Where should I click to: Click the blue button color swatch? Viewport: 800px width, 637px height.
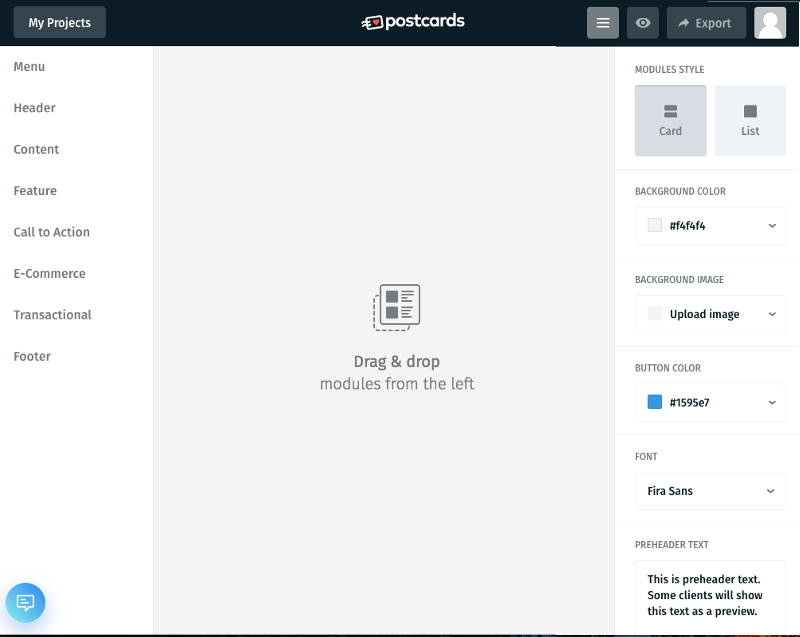655,402
